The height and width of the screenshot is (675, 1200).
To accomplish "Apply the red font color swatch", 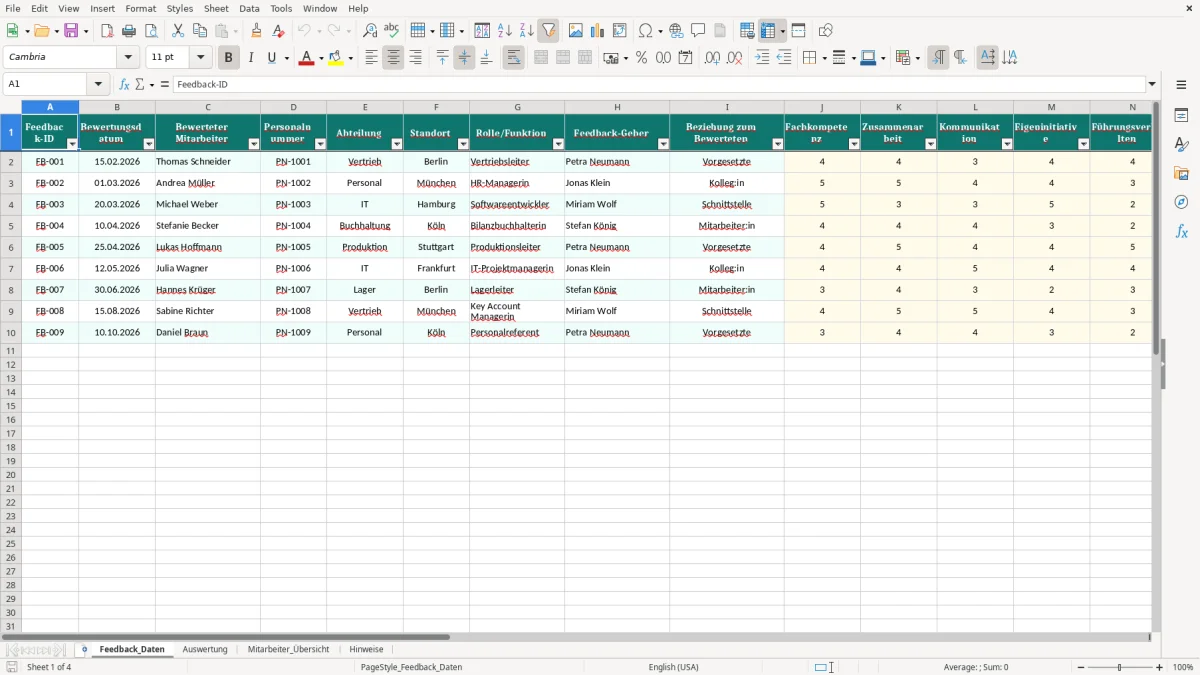I will pos(305,58).
